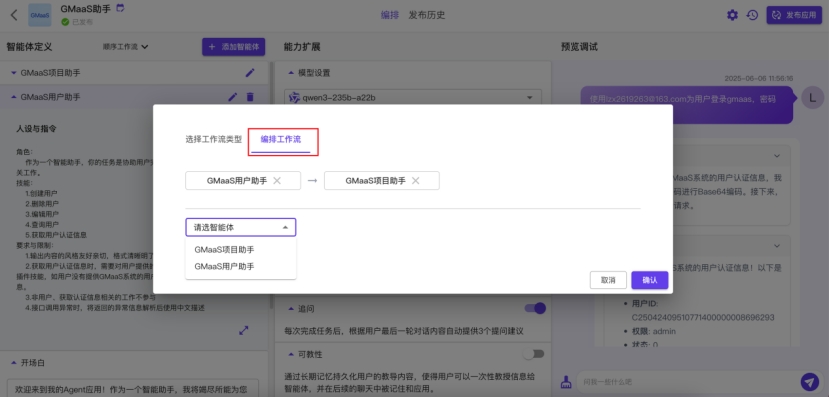The image size is (829, 398).
Task: Click the 取消 button
Action: (x=608, y=280)
